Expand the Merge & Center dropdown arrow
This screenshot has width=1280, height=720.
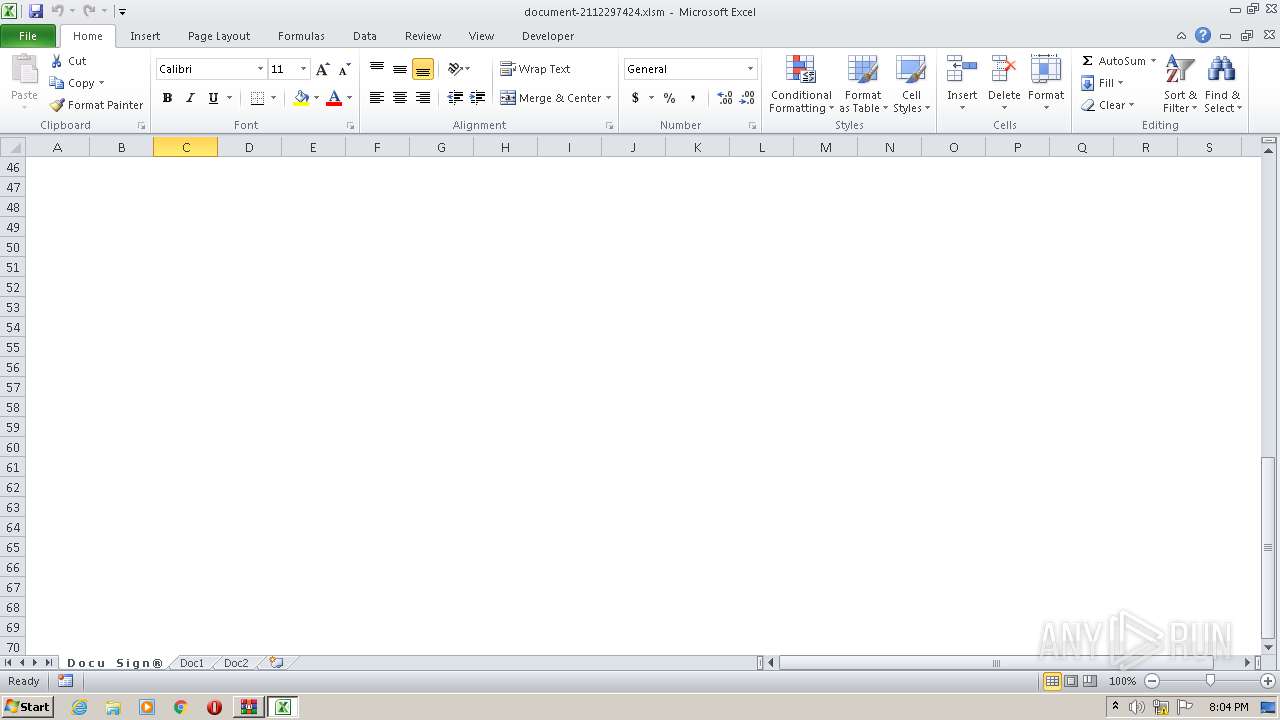[x=608, y=98]
